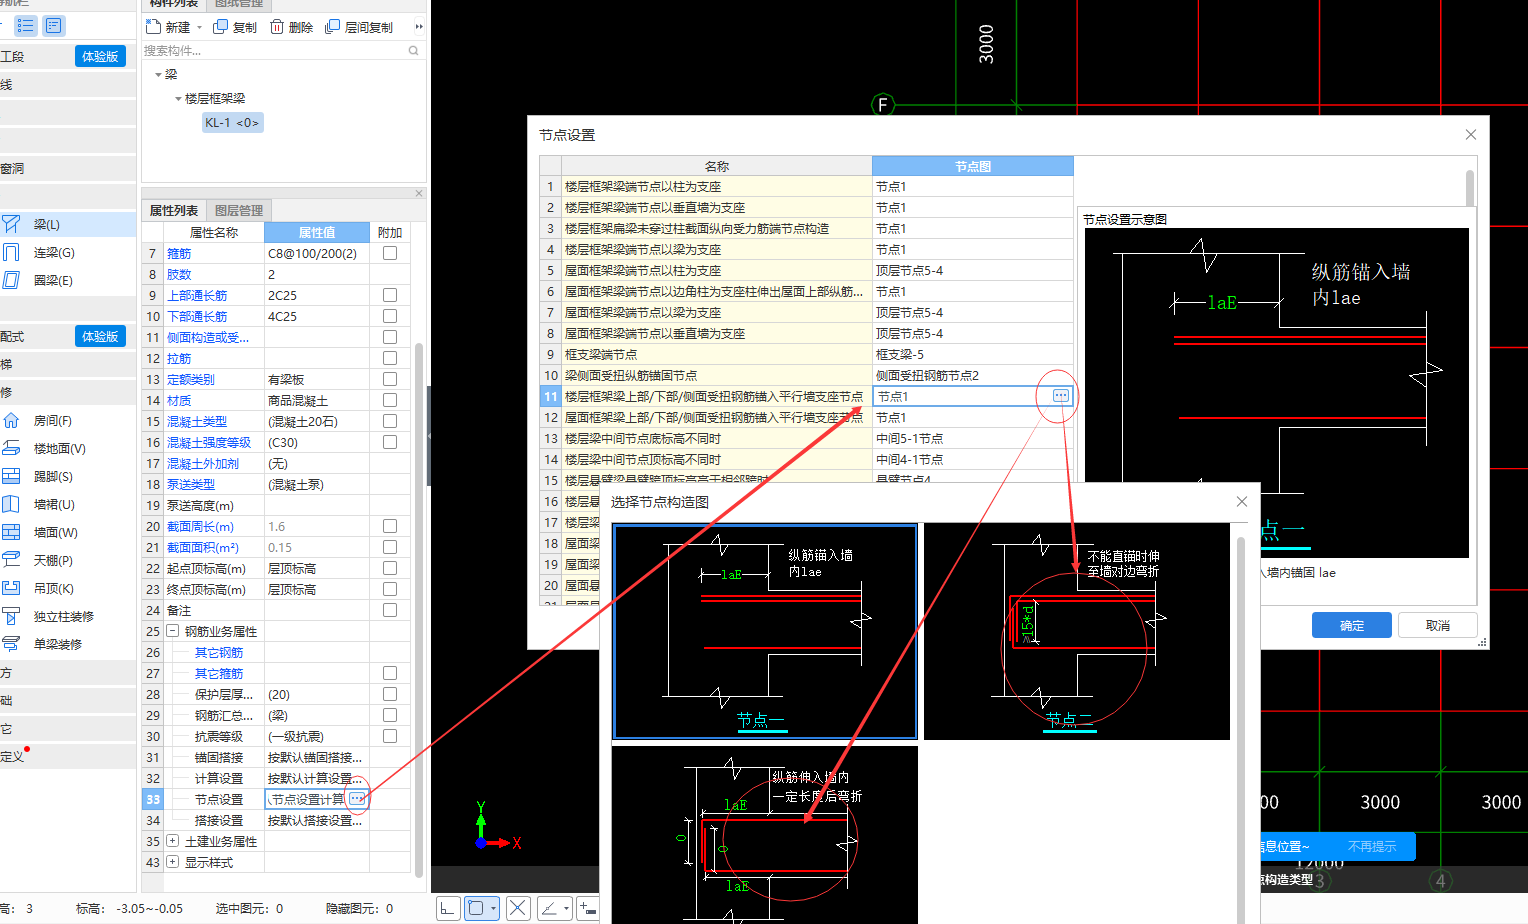
Task: Click the dynamic input plus icon in status bar
Action: [x=588, y=908]
